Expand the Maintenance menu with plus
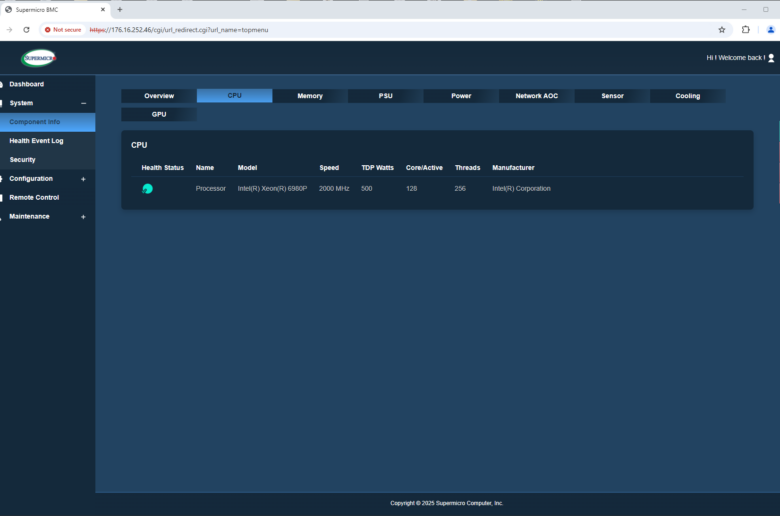The width and height of the screenshot is (780, 516). (84, 216)
